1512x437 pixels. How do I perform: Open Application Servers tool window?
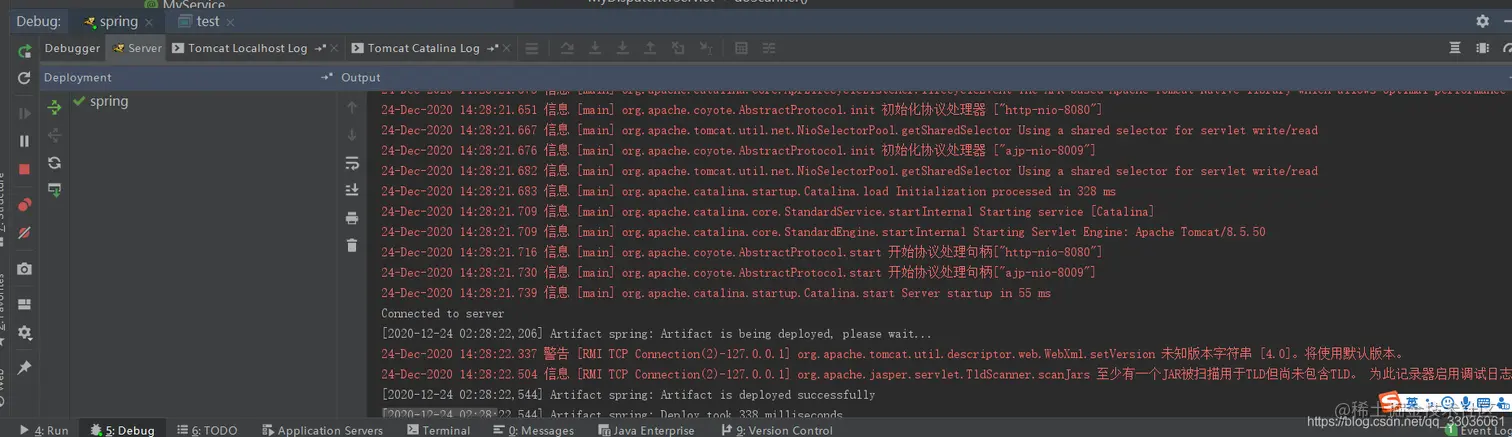point(322,430)
